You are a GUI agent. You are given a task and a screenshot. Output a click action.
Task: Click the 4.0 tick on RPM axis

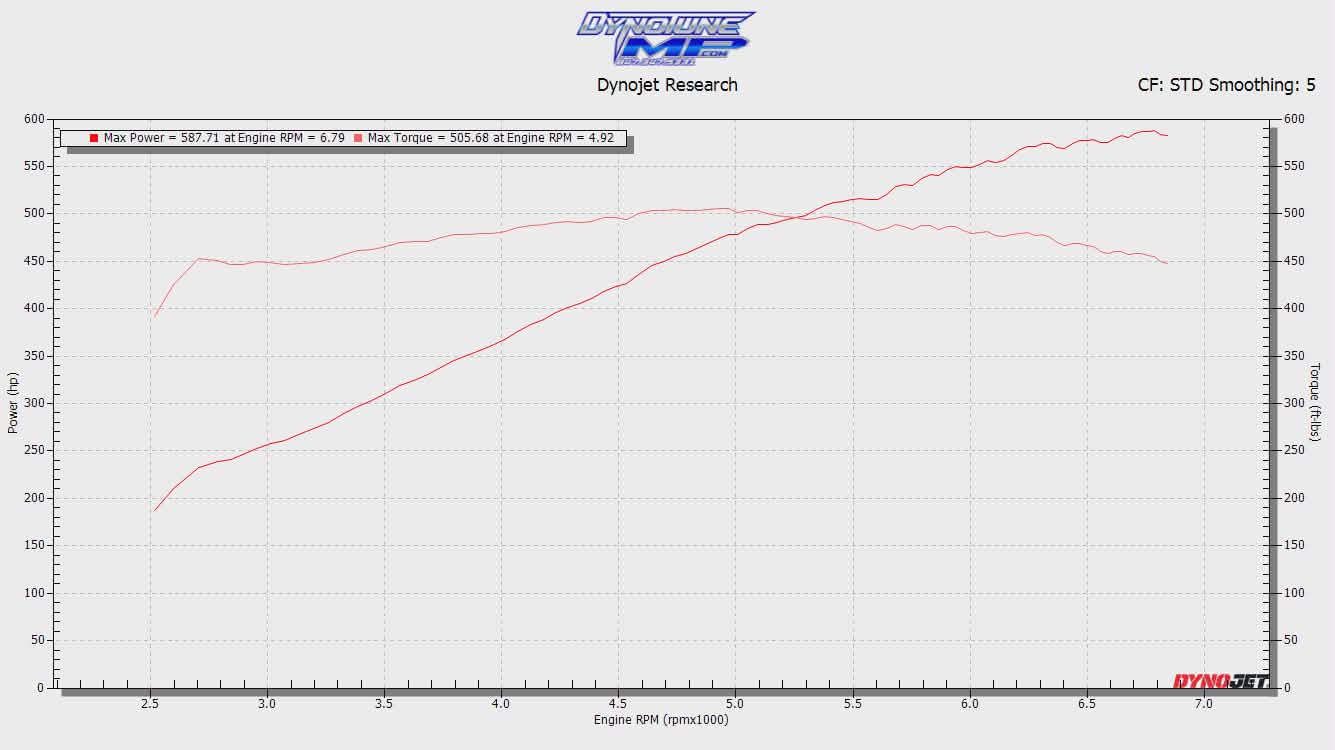pos(501,704)
